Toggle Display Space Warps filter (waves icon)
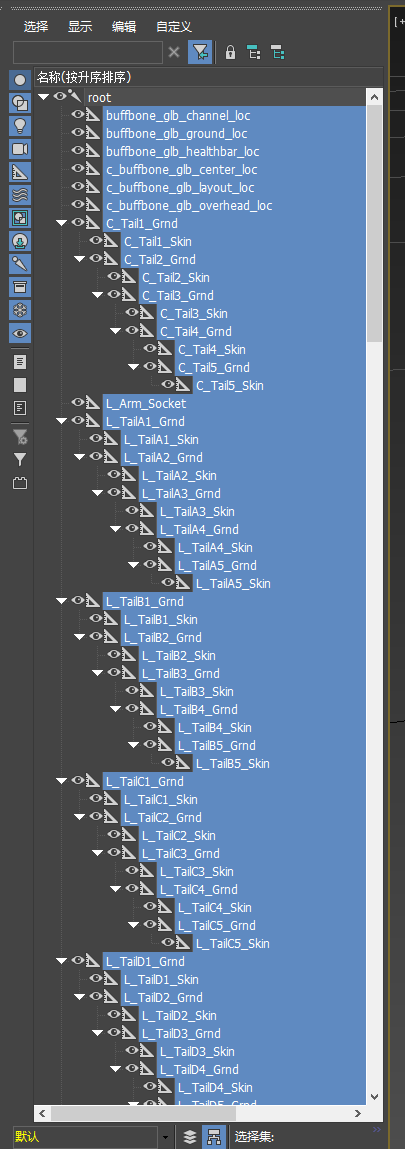Screen dimensions: 405x1149 tap(20, 195)
